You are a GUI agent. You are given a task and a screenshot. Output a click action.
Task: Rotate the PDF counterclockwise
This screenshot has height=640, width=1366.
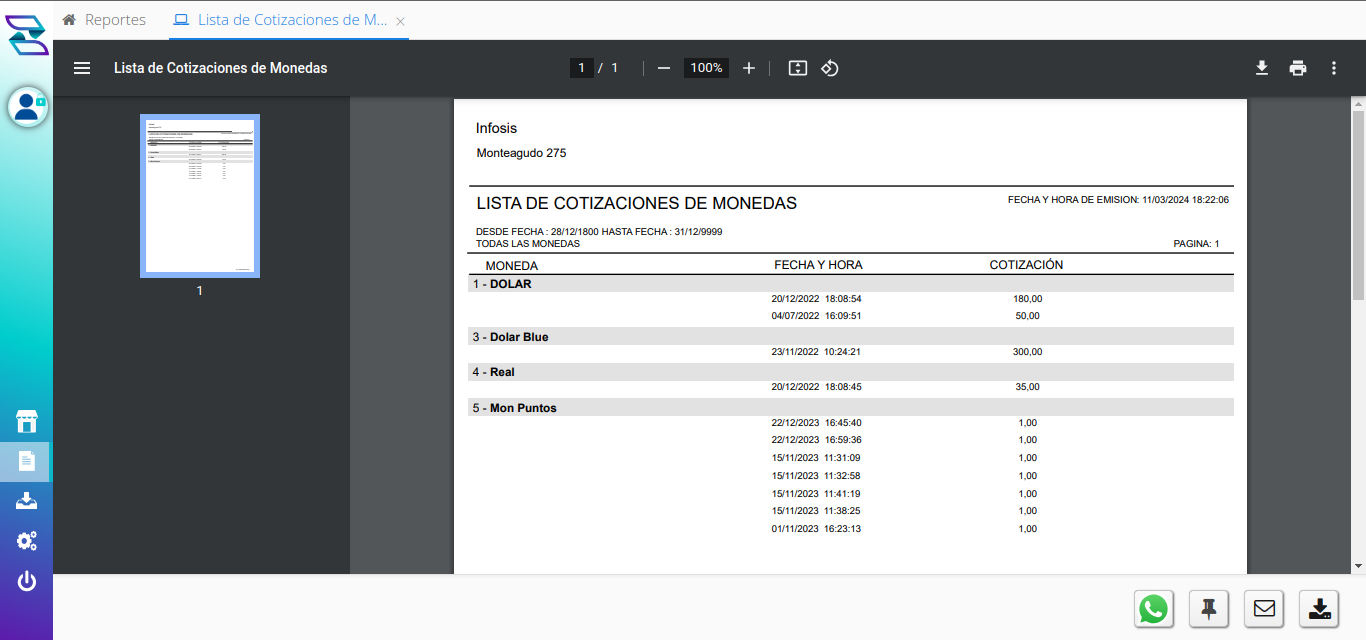point(830,68)
